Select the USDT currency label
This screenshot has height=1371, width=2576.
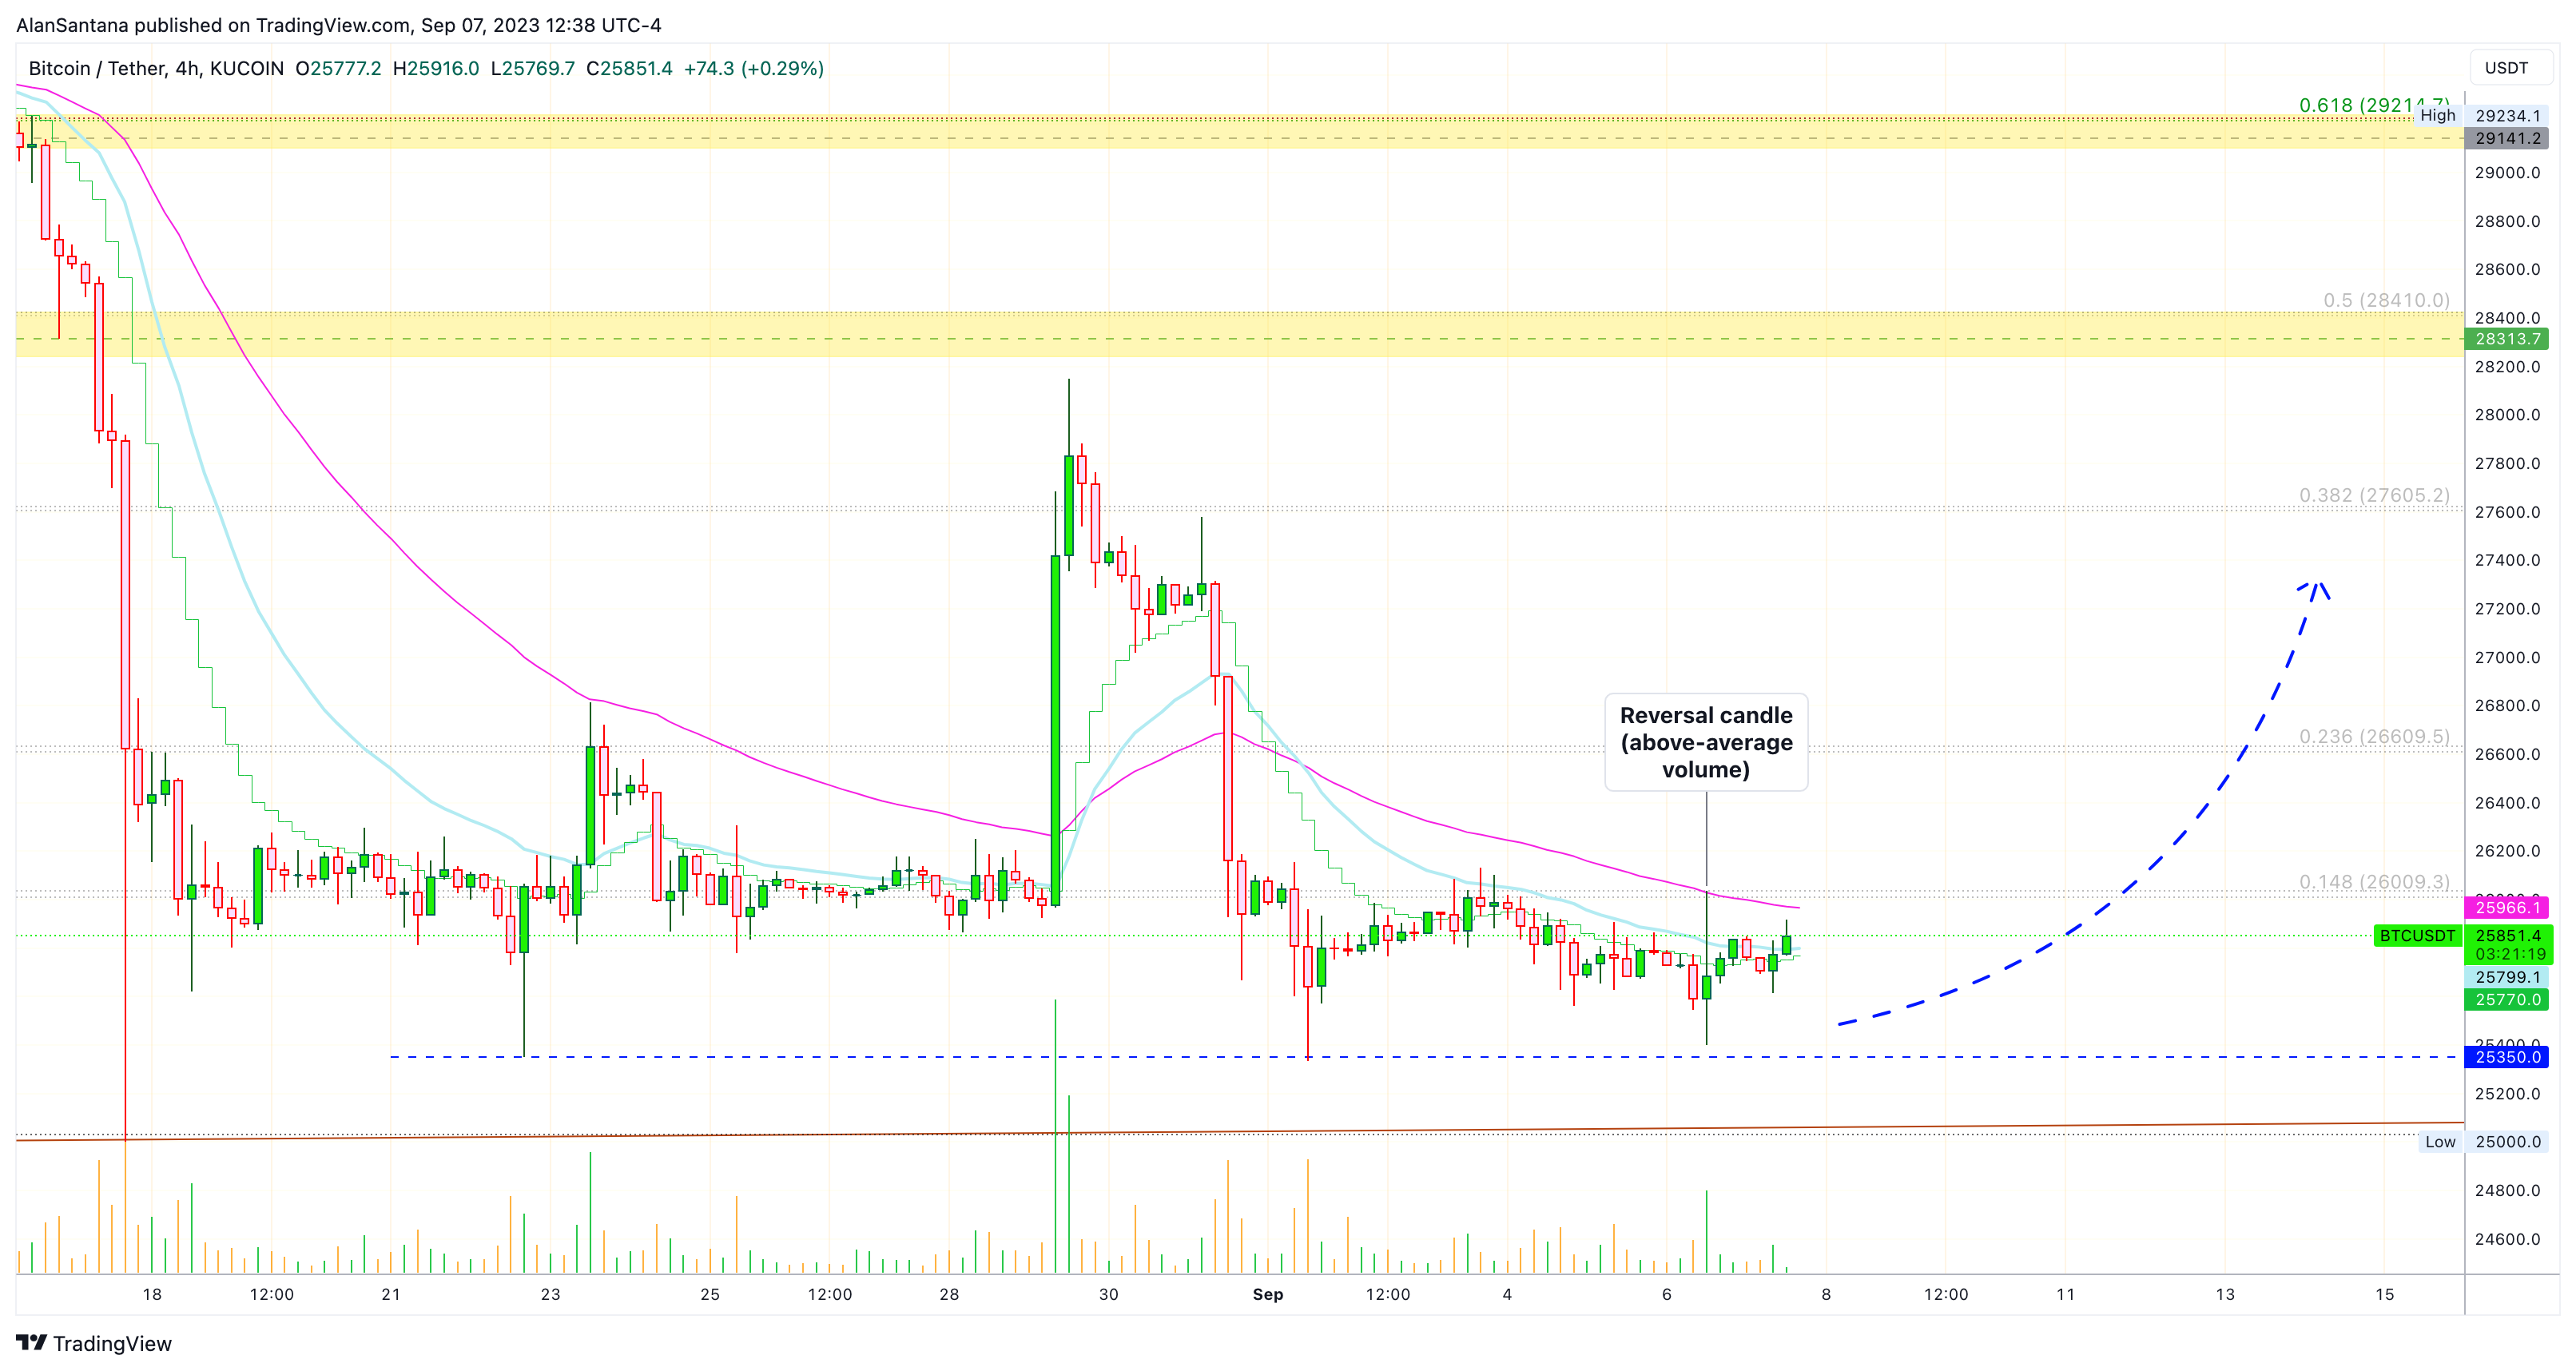(2506, 68)
